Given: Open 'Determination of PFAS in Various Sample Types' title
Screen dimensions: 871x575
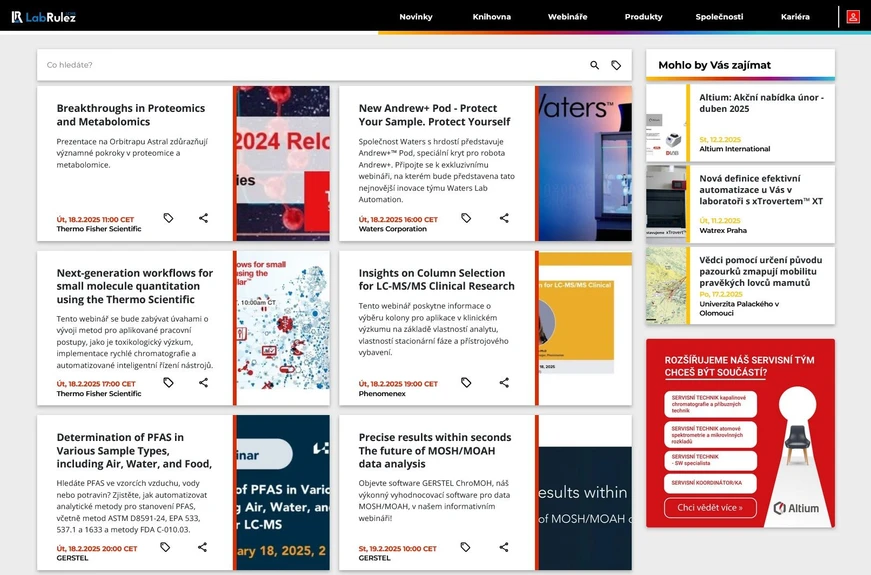Looking at the screenshot, I should click(134, 451).
